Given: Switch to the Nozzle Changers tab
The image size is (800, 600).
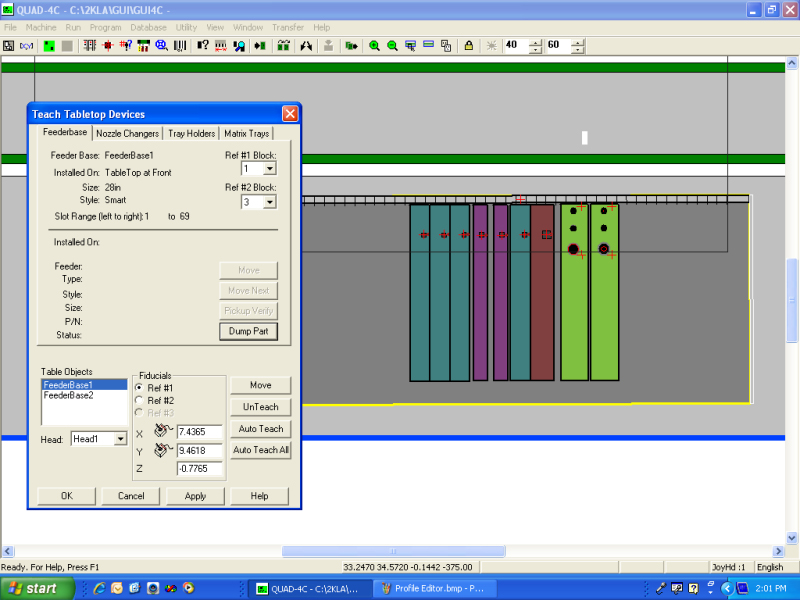Looking at the screenshot, I should pyautogui.click(x=128, y=134).
